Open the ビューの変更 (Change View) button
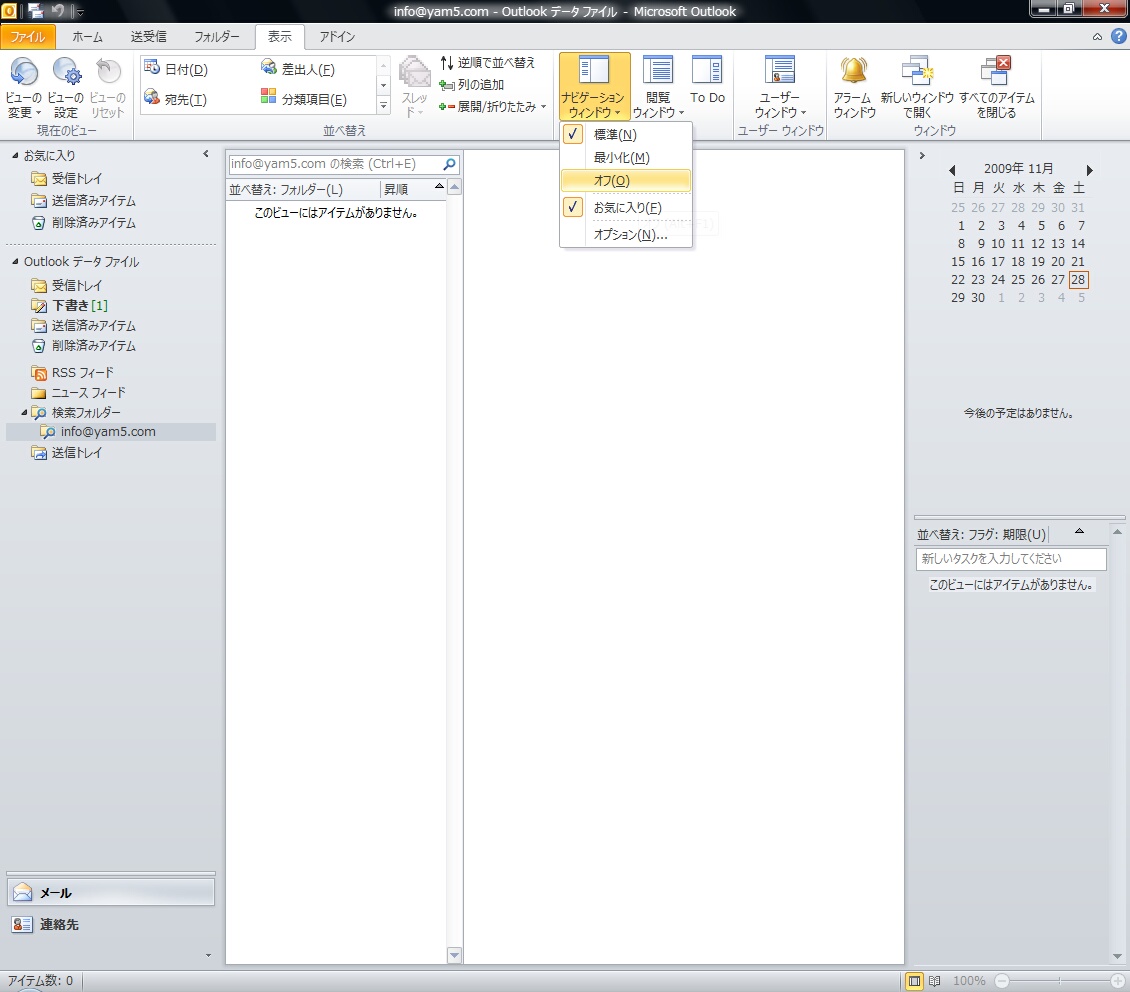The height and width of the screenshot is (992, 1130). (24, 86)
